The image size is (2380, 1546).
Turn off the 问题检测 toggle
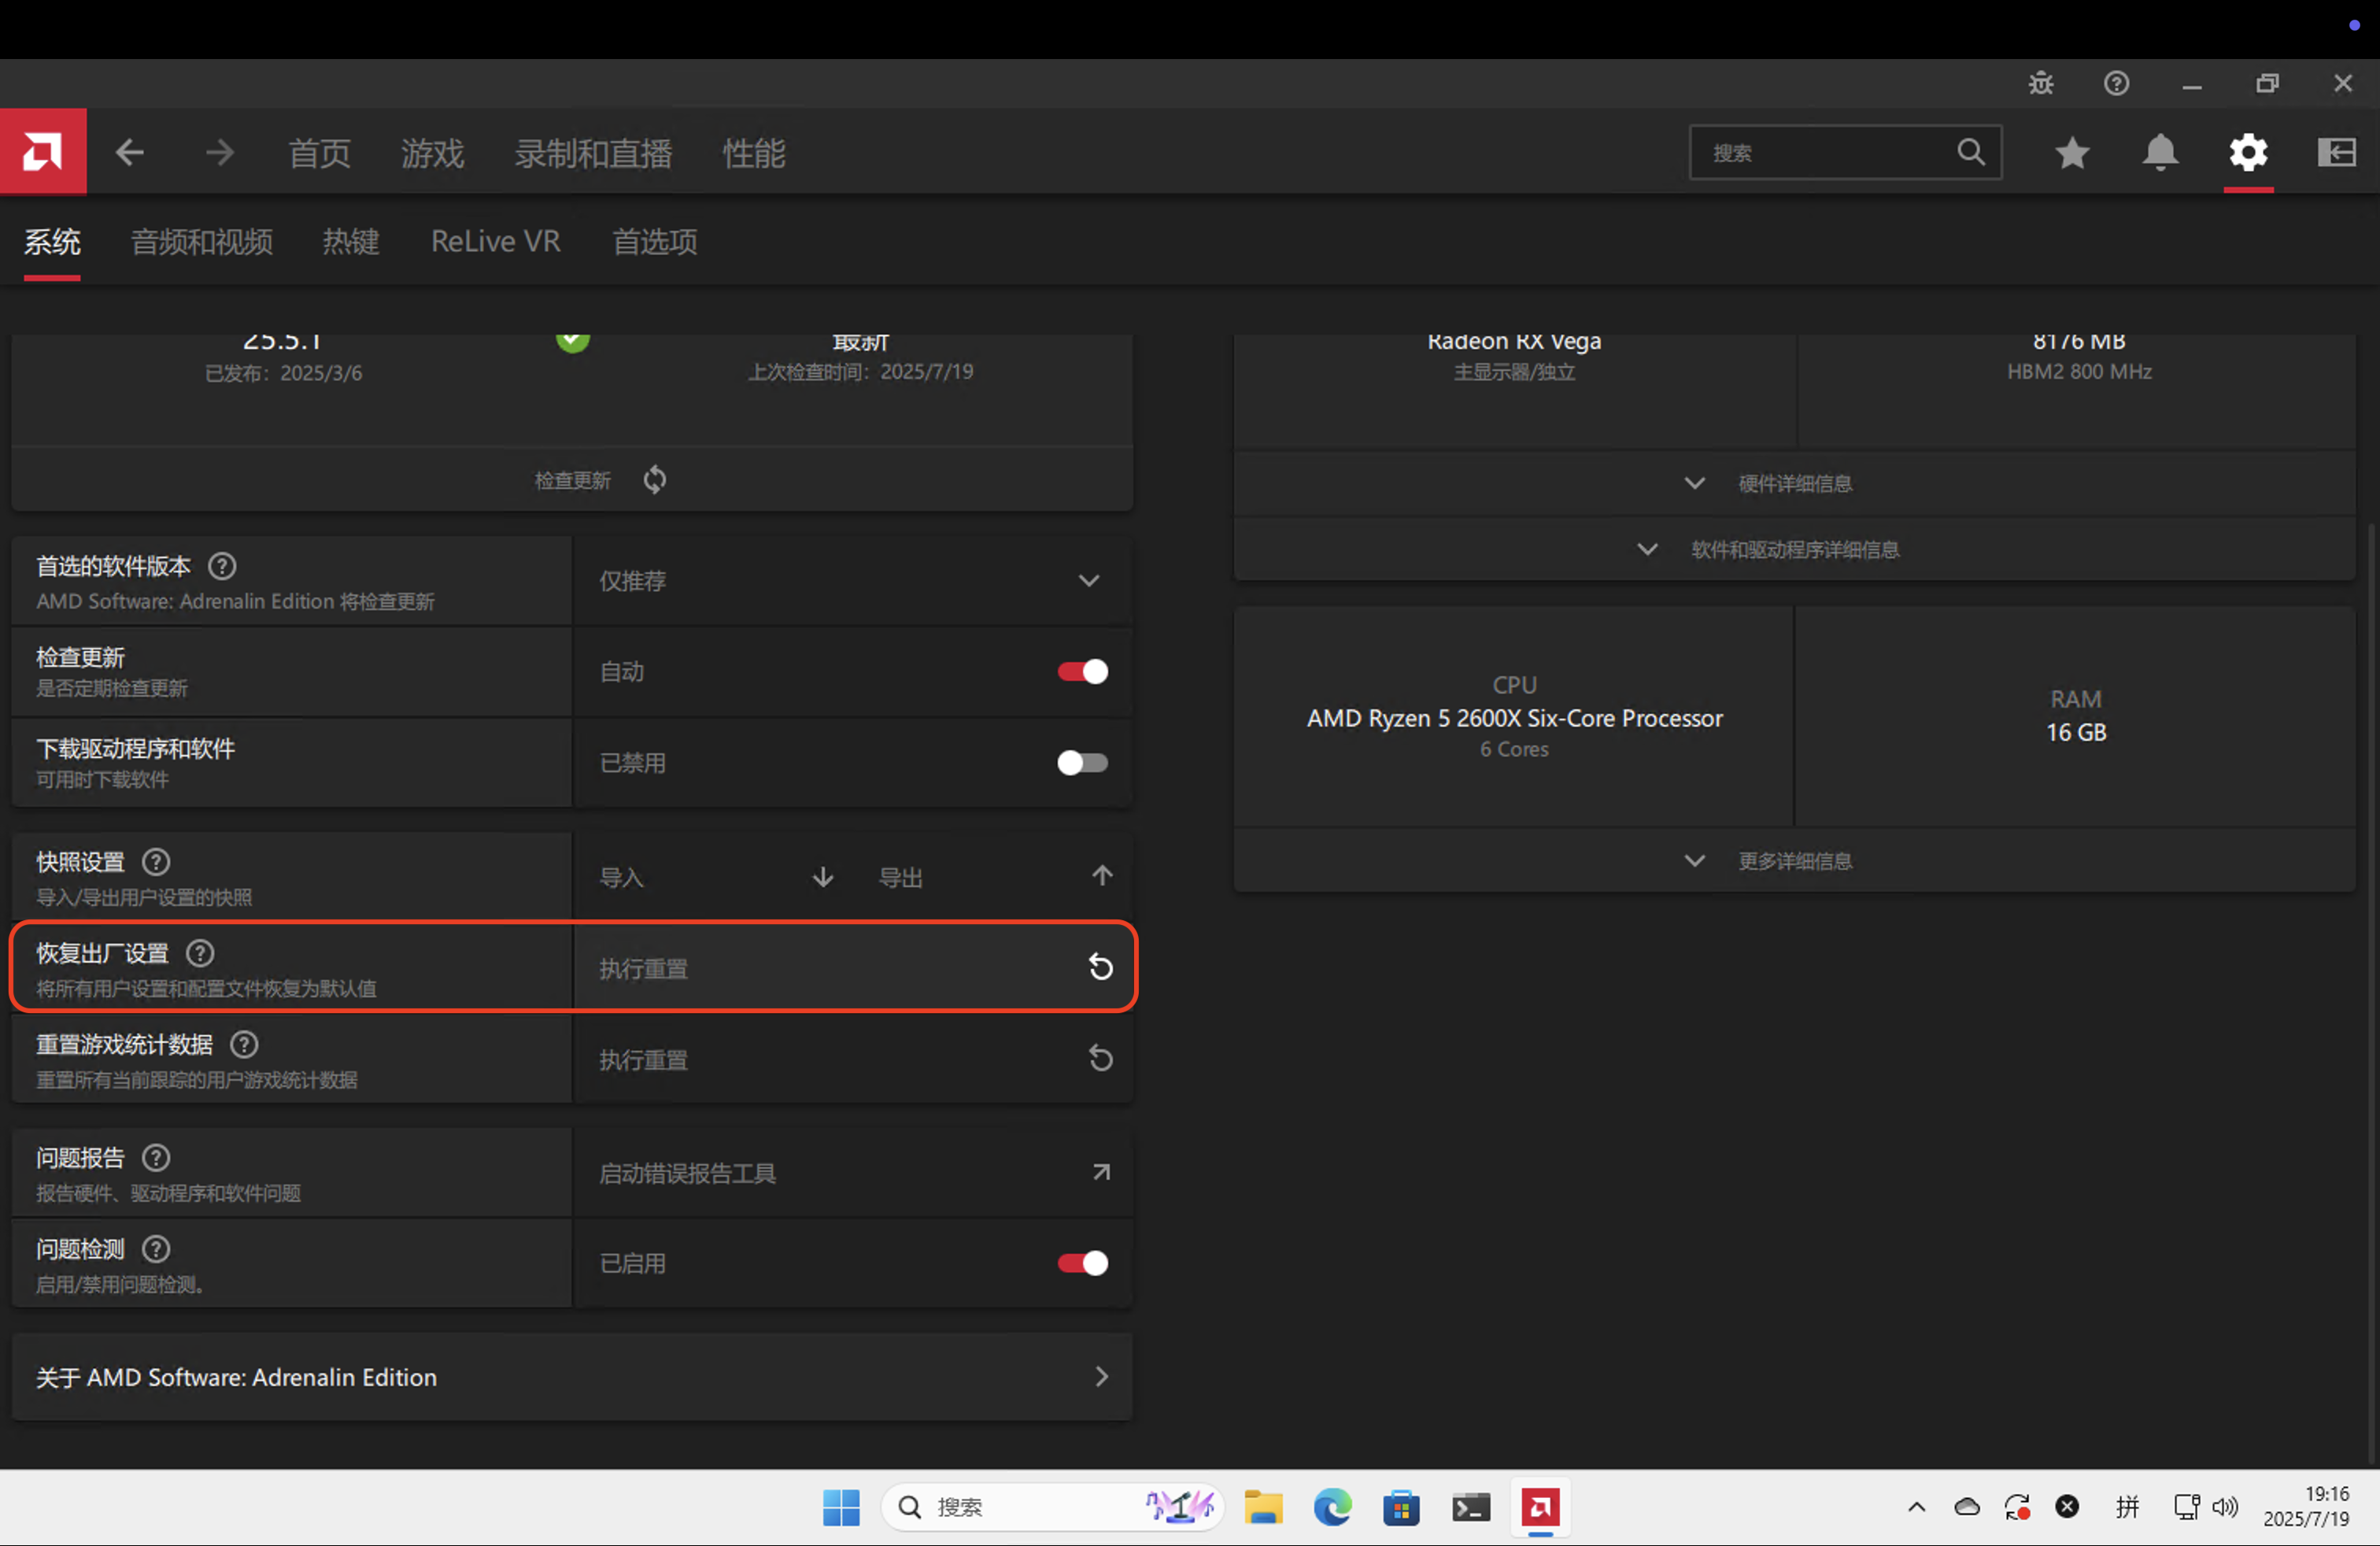(x=1082, y=1263)
